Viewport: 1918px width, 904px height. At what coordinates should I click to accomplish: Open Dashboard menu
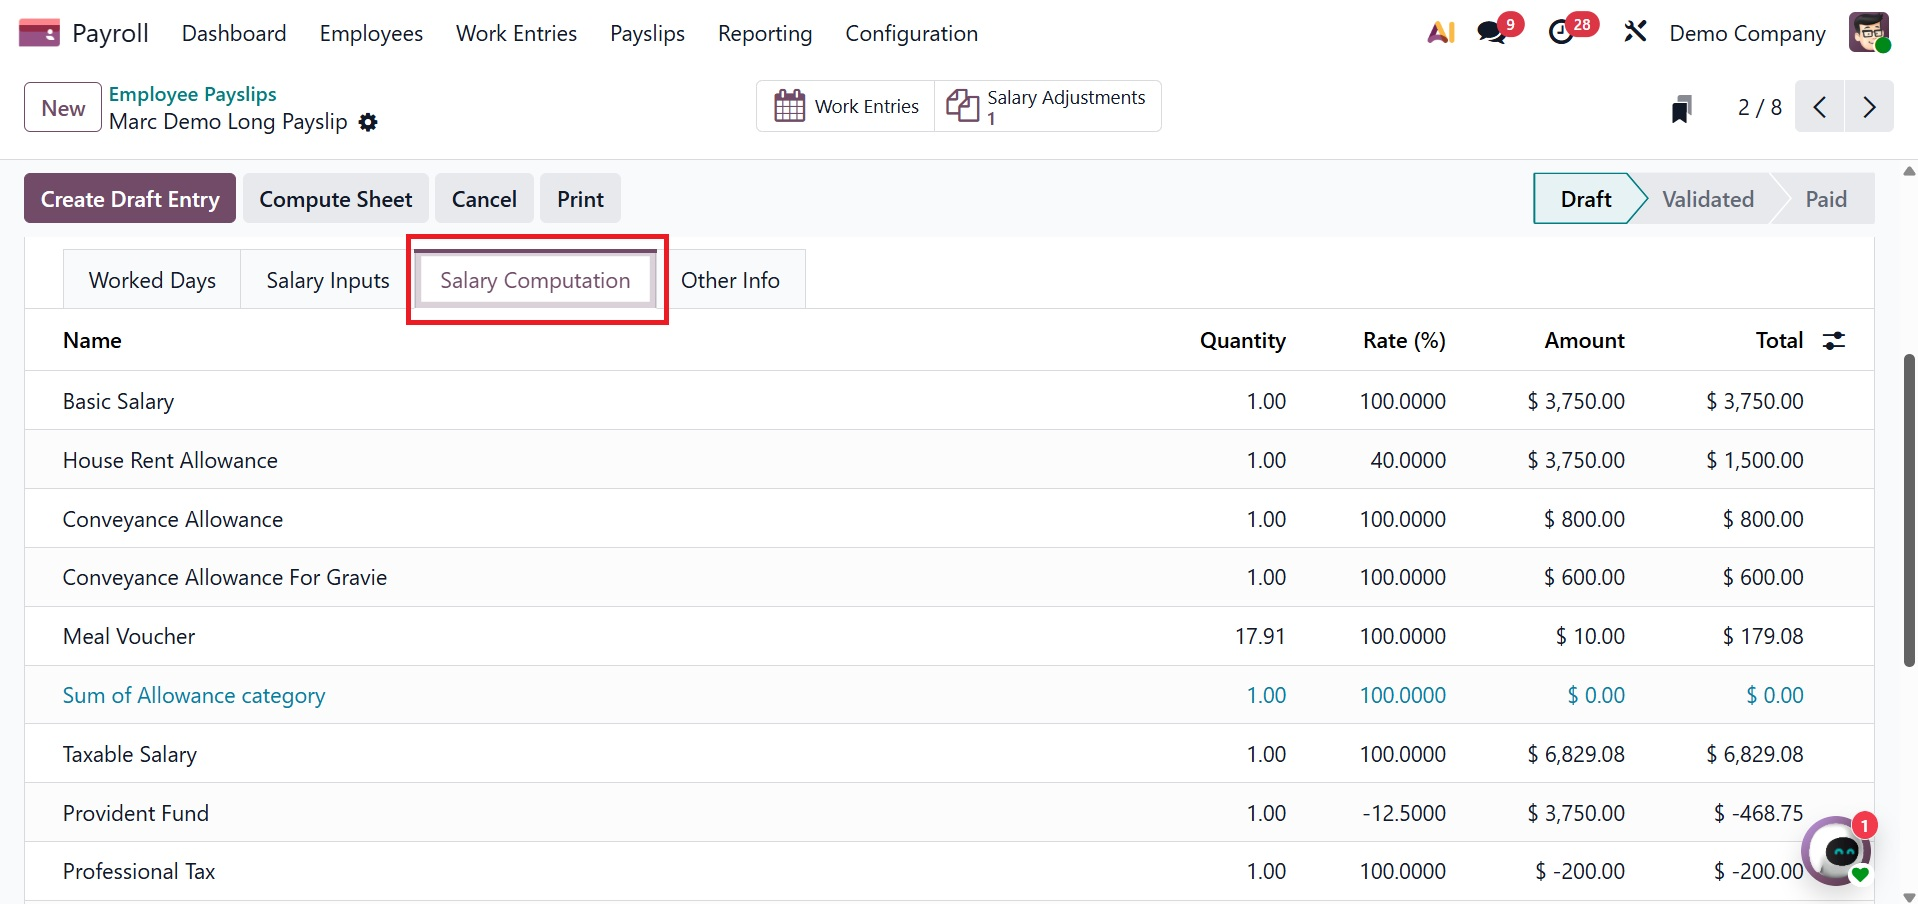pos(234,33)
